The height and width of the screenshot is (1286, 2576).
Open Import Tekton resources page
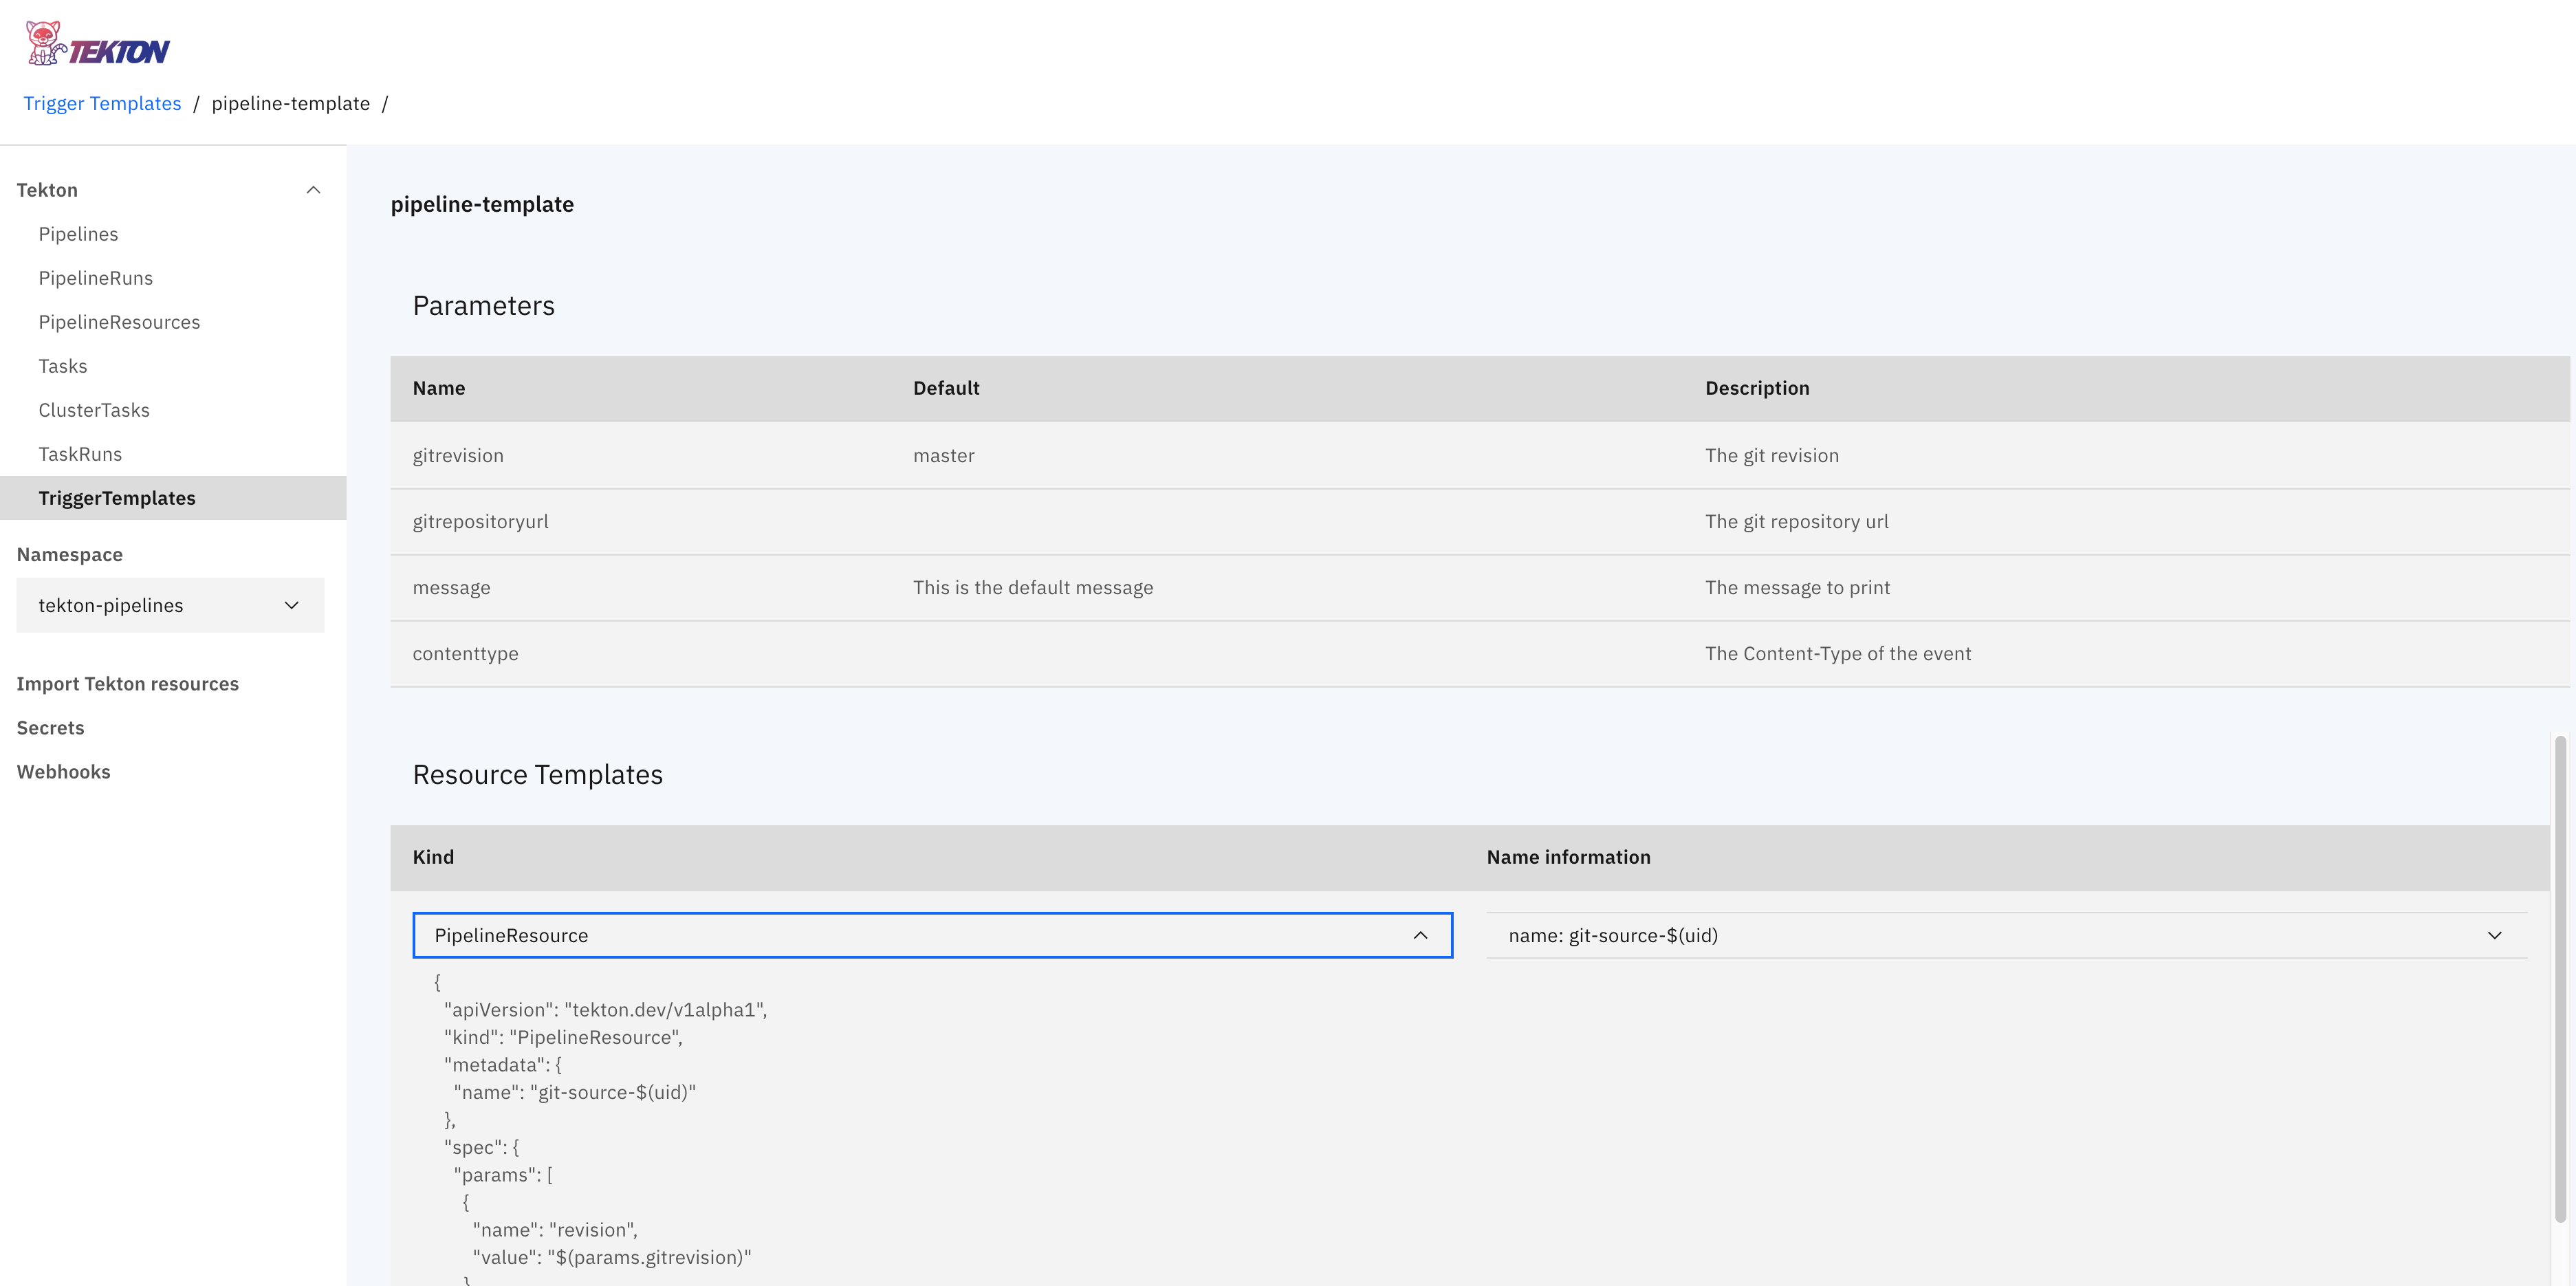click(128, 684)
